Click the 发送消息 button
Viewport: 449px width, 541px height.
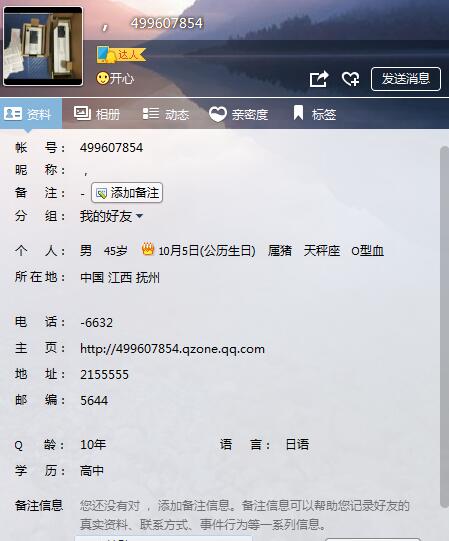(406, 79)
